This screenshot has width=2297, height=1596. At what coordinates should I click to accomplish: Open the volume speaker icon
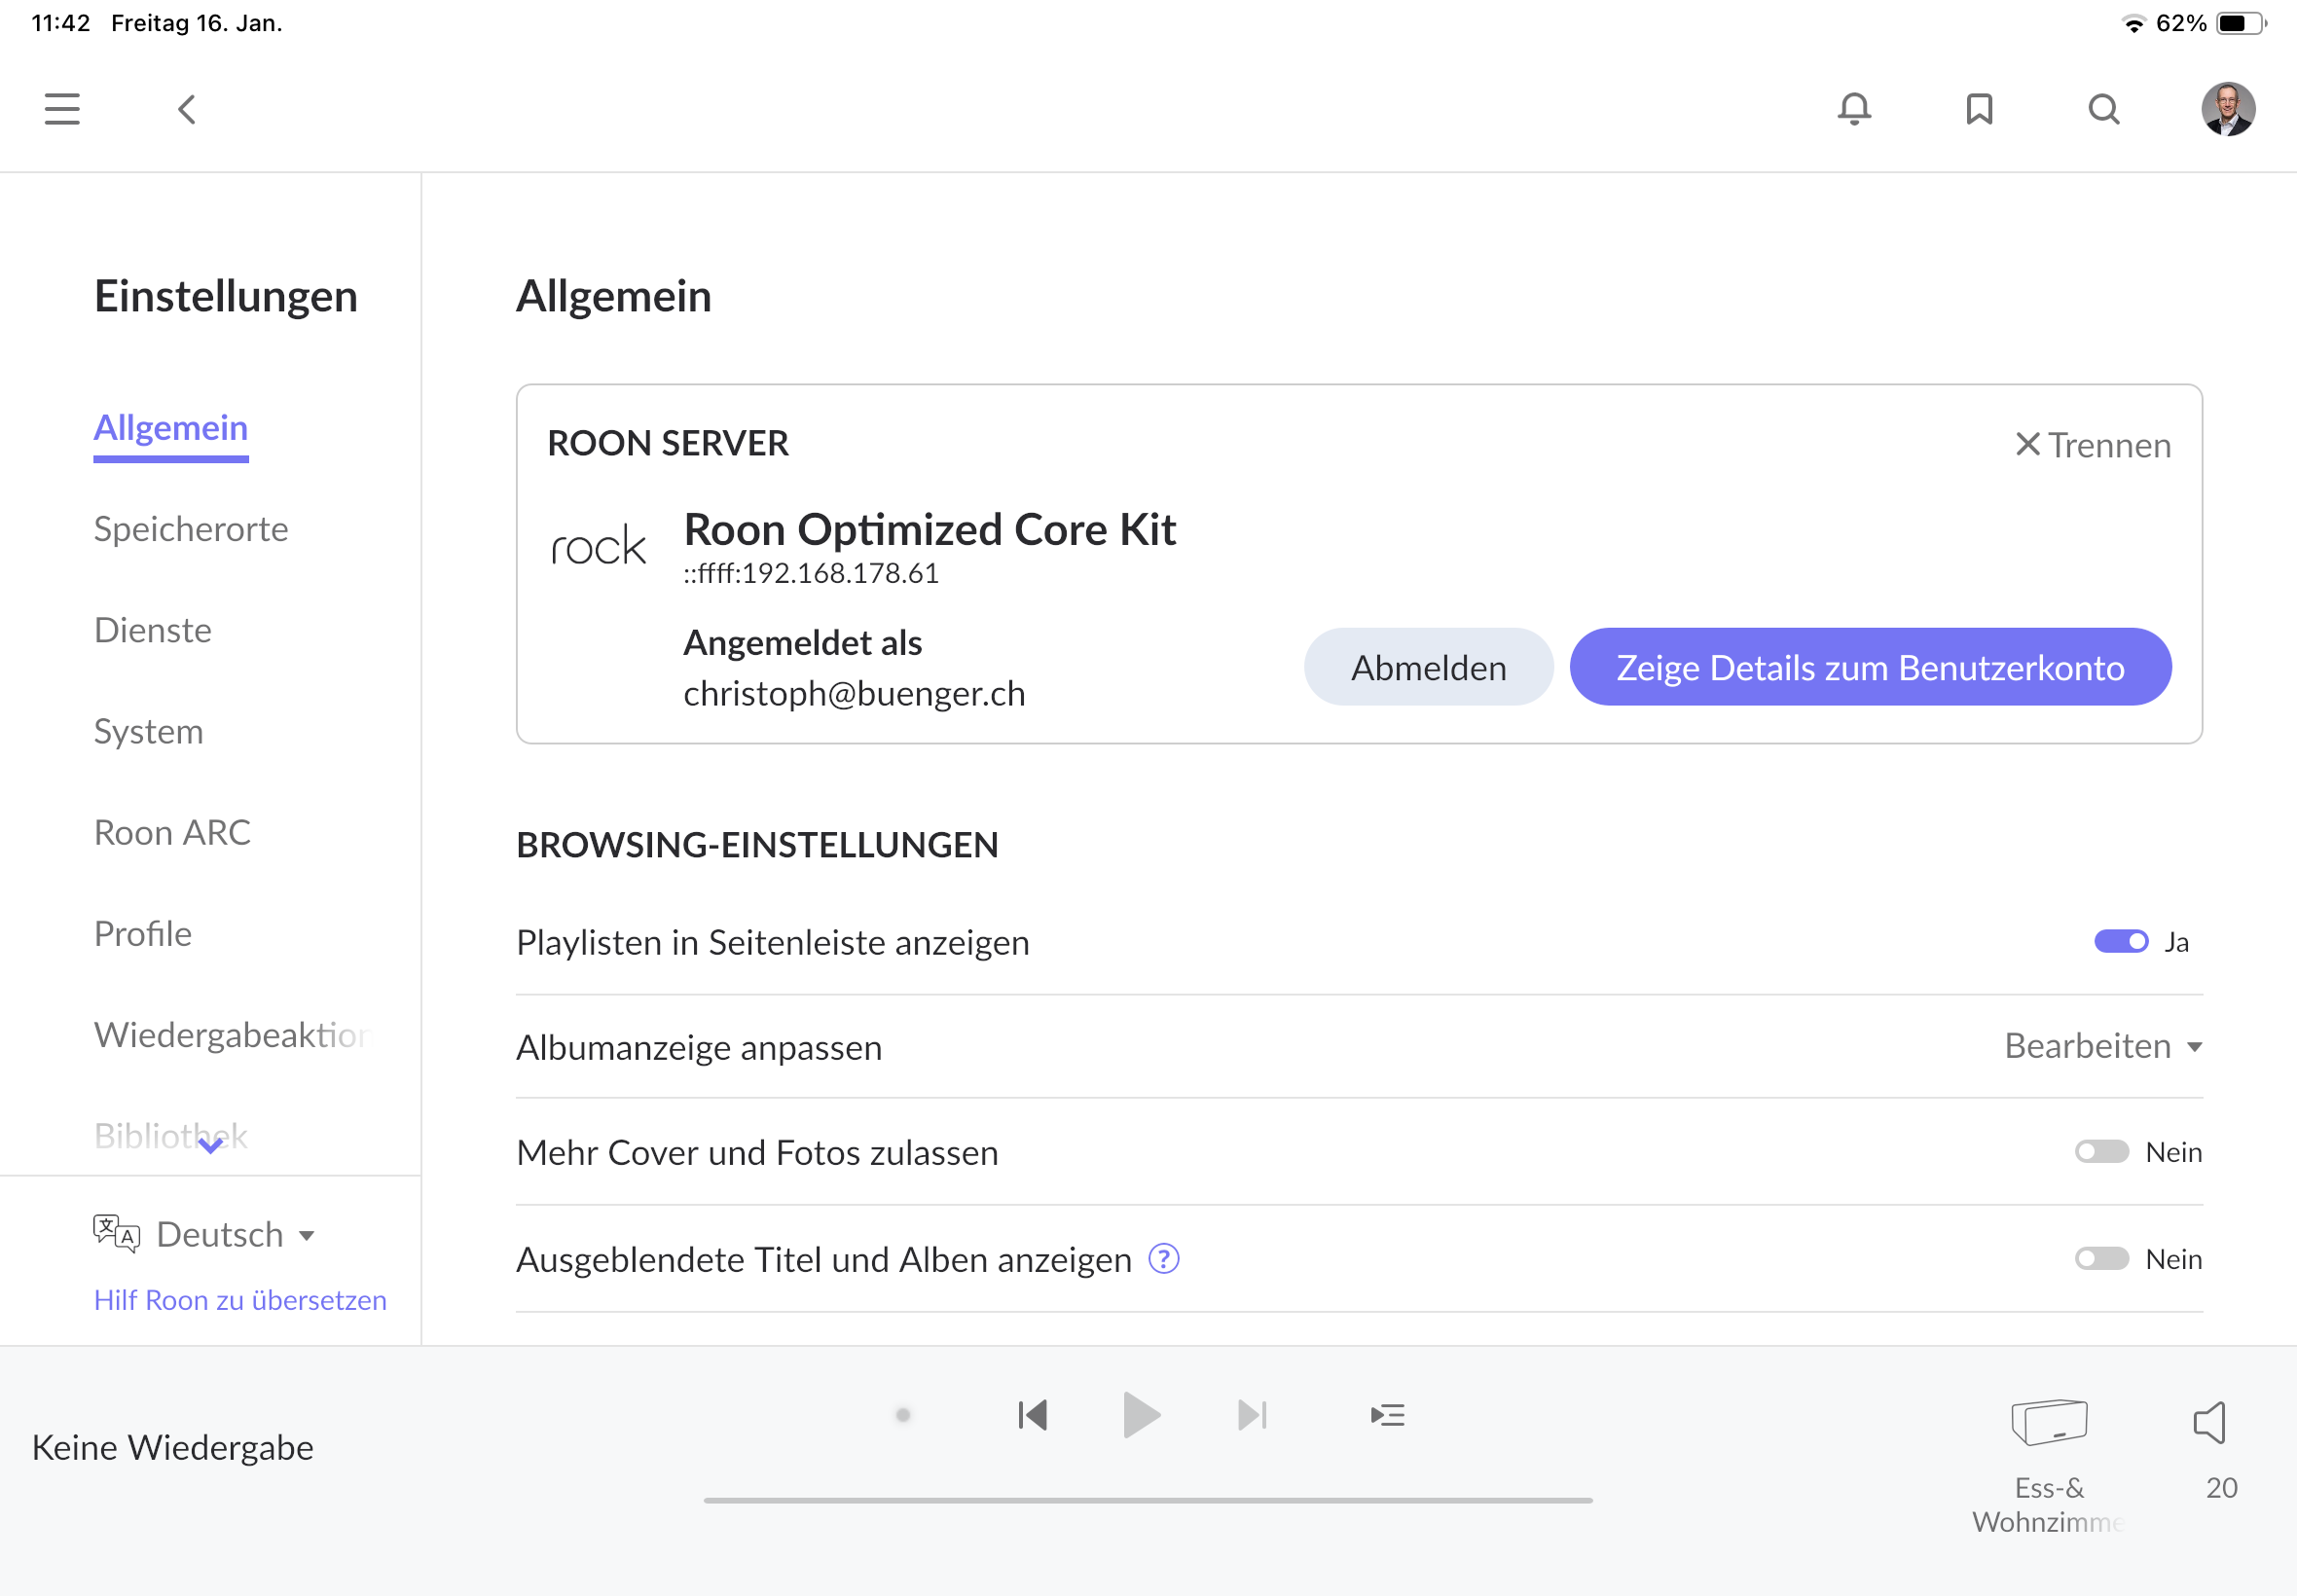[2211, 1422]
